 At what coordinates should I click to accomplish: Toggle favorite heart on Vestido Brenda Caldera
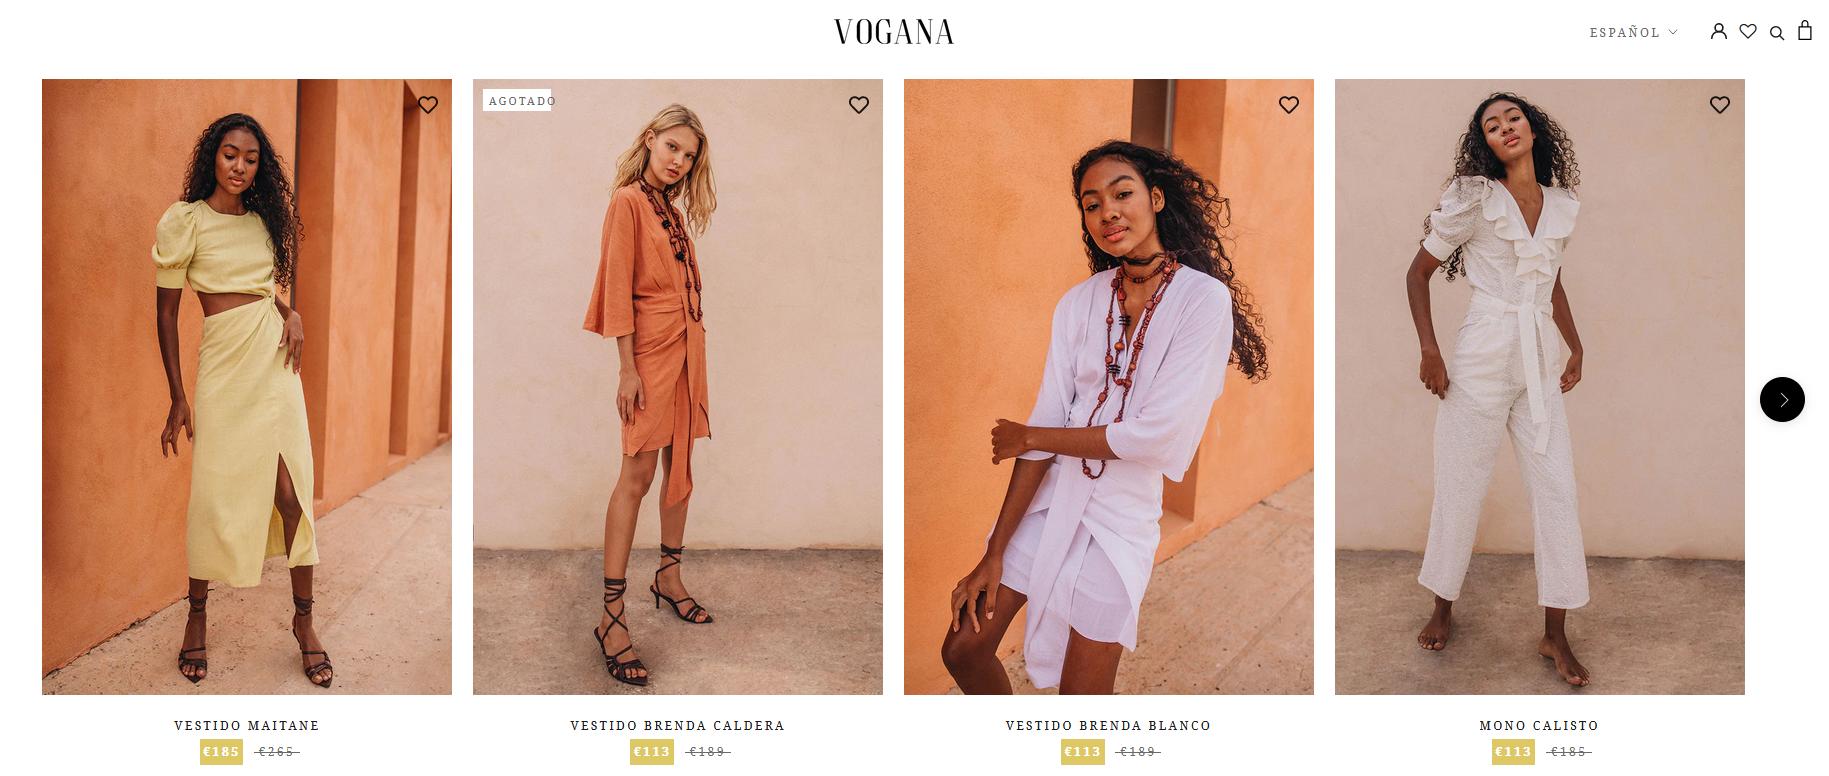[x=859, y=105]
